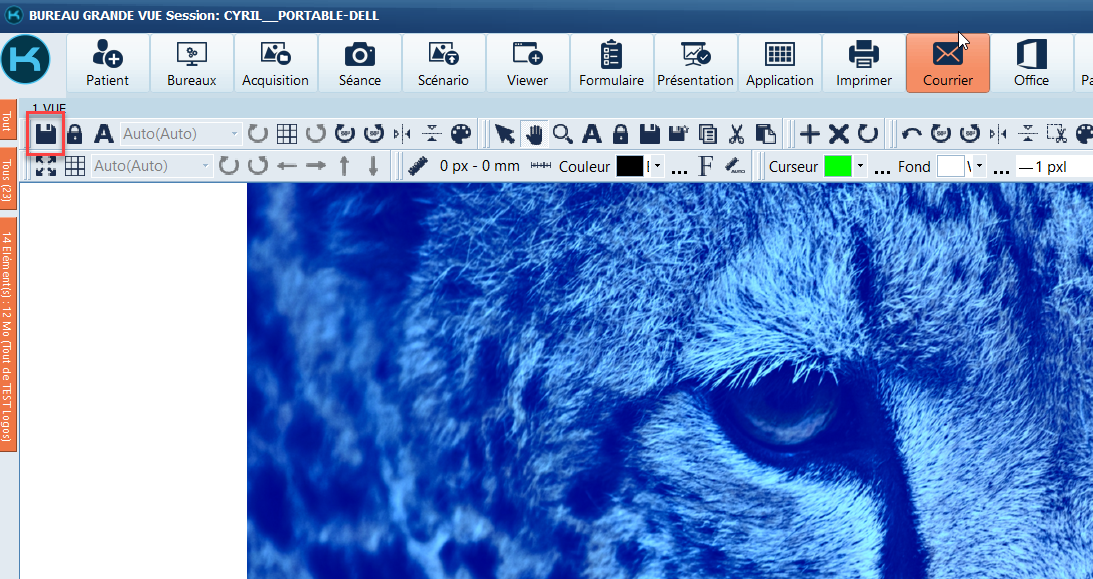Click the fullscreen expand arrows icon
This screenshot has width=1093, height=579.
tap(46, 166)
